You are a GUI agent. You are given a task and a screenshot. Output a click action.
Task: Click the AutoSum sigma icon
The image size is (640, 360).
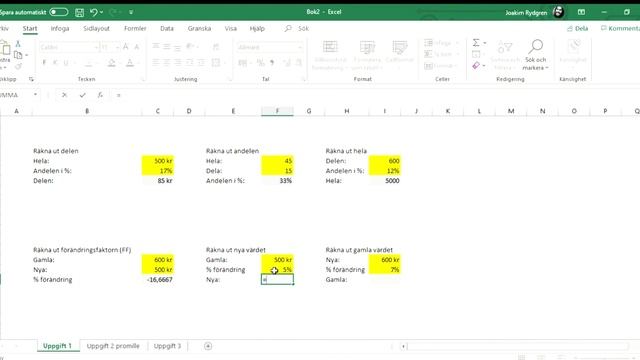[x=476, y=43]
